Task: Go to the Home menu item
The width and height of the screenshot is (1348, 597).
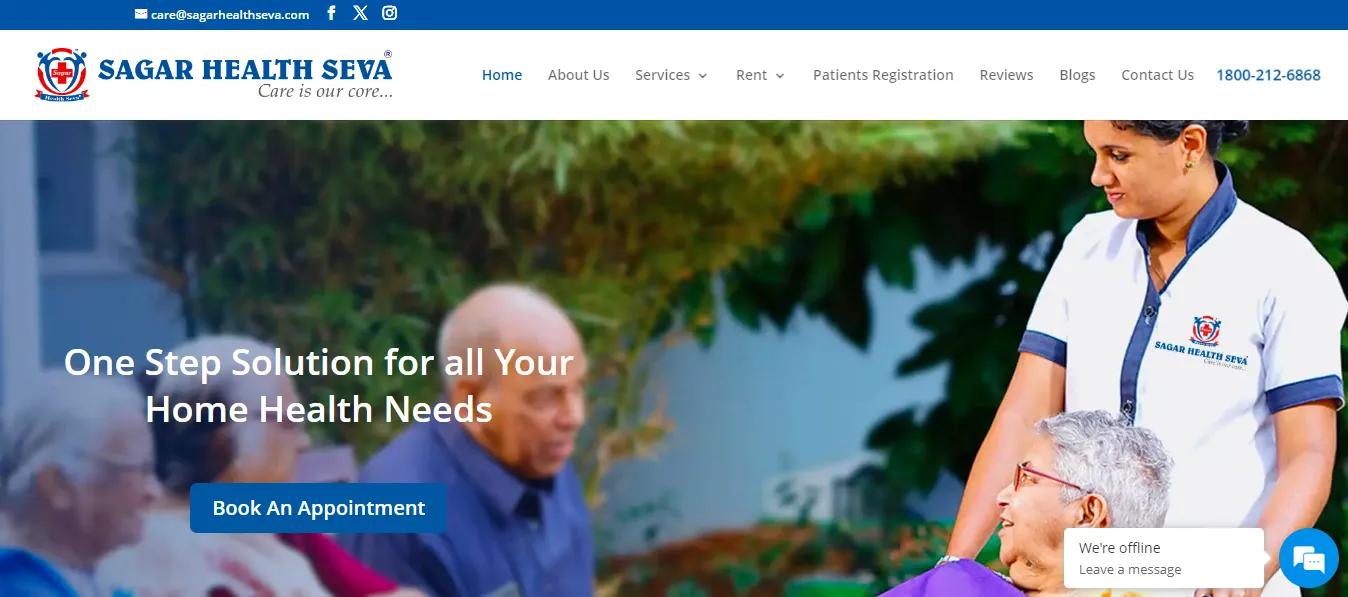Action: [502, 75]
